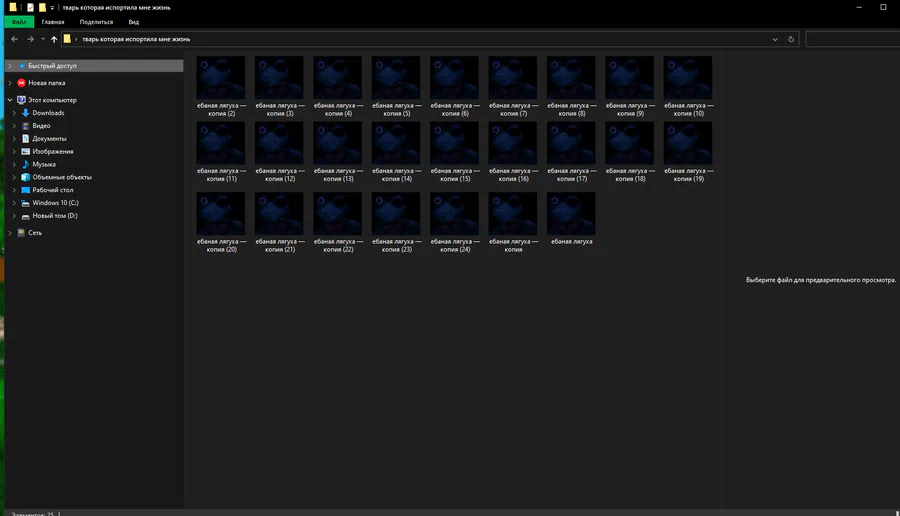Screen dimensions: 900x516
Task: Select Сеть in the navigation pane
Action: [x=35, y=233]
